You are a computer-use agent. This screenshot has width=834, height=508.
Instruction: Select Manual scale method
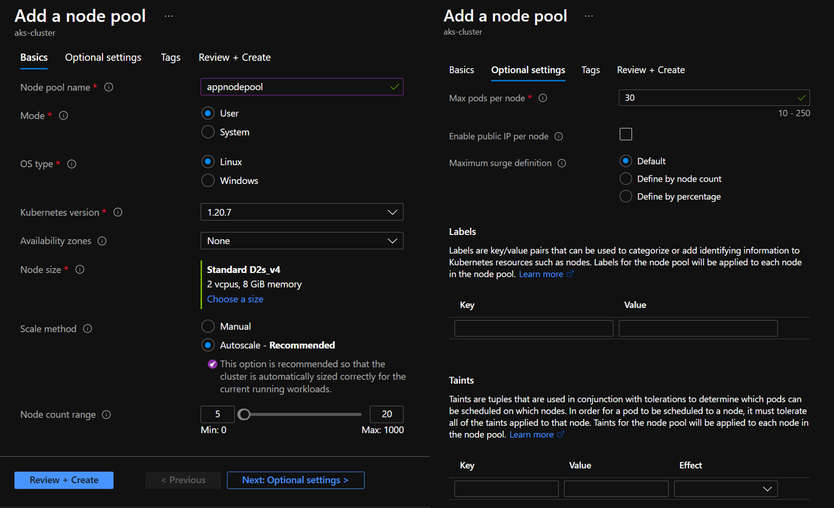coord(208,326)
